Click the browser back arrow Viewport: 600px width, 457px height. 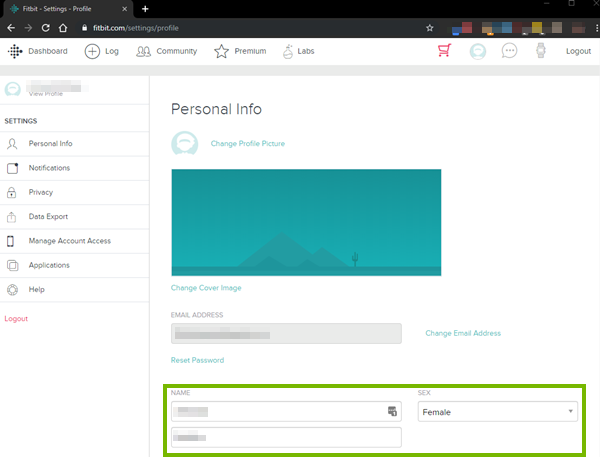11,28
